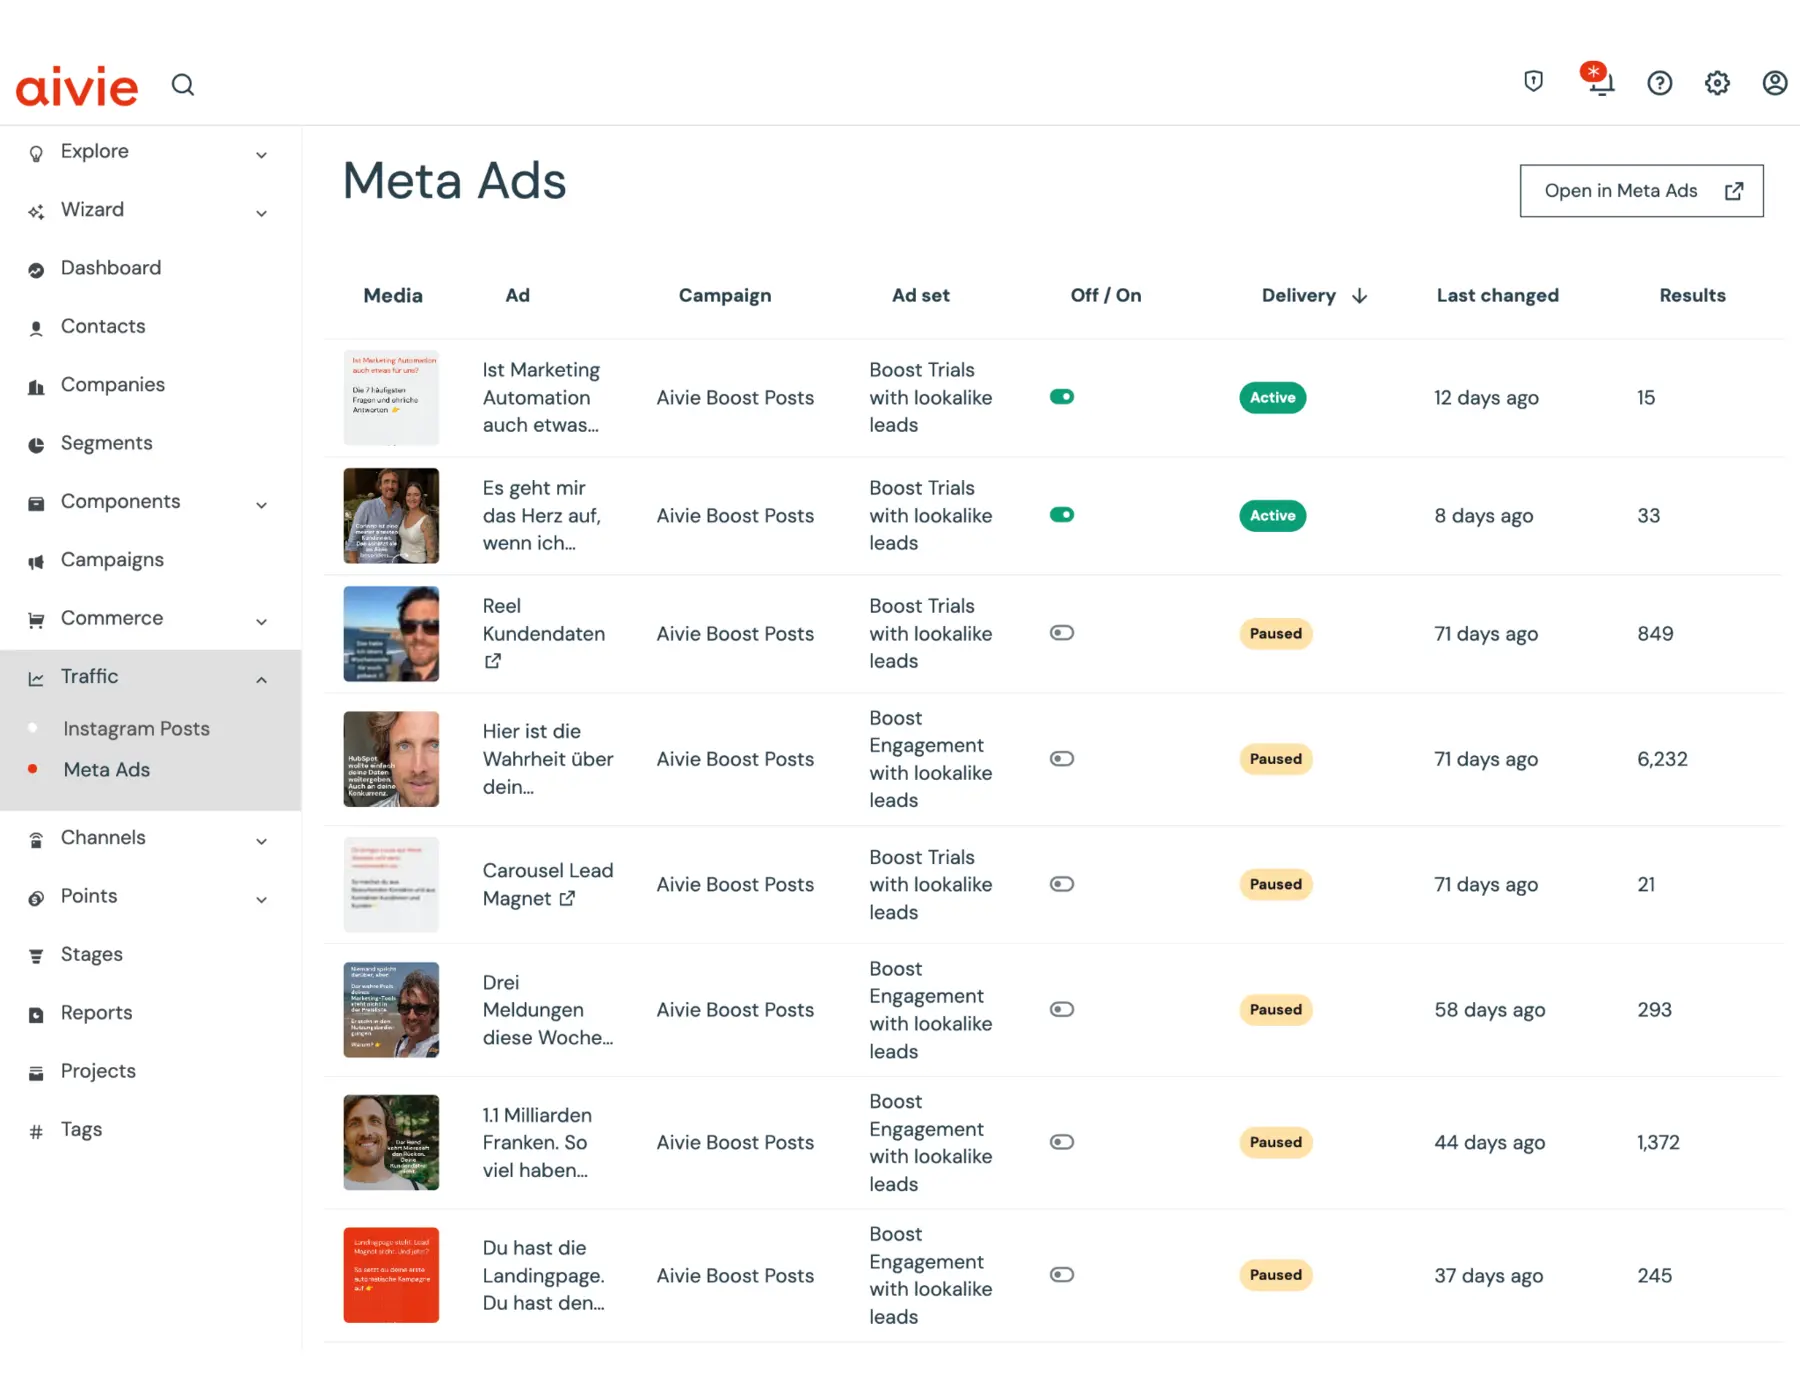Click the Segments pie chart icon
This screenshot has width=1800, height=1396.
[36, 445]
